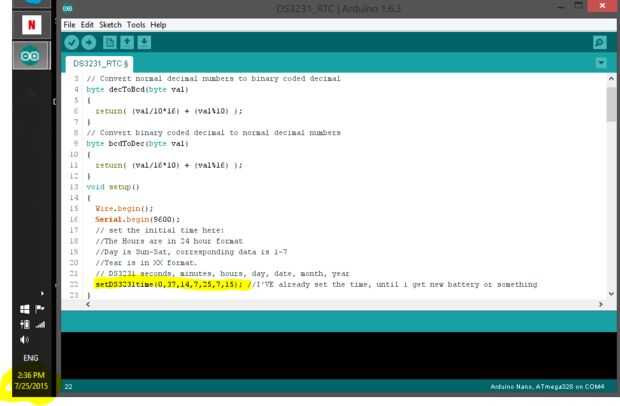
Task: Click the Netflix taskbar icon
Action: 32,25
